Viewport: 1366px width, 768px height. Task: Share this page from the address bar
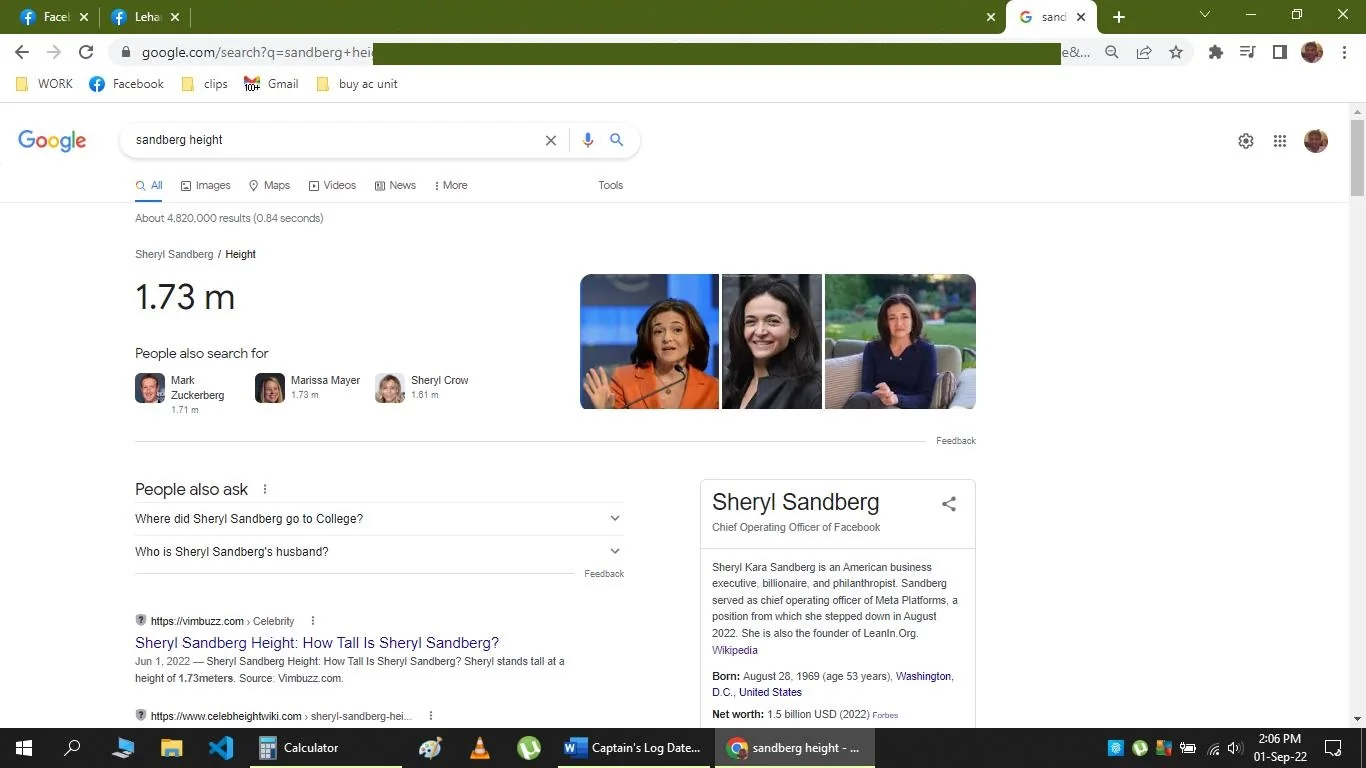click(1144, 52)
